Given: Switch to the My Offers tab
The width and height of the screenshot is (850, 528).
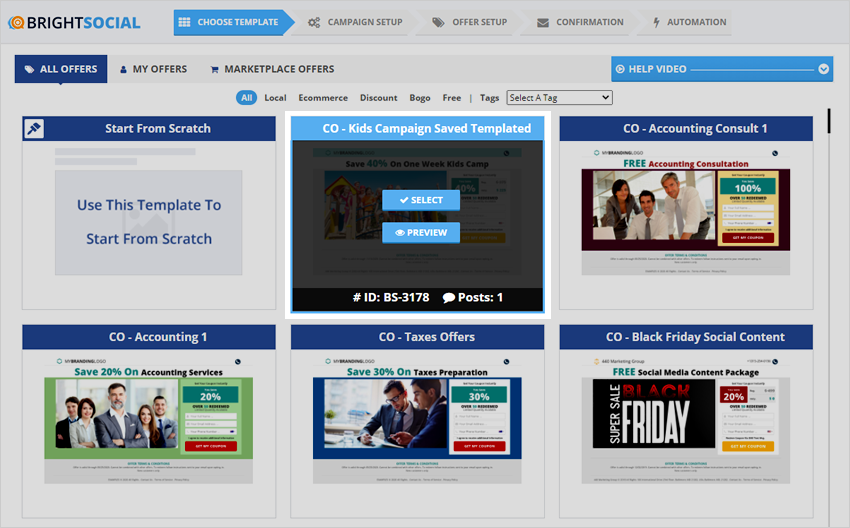Looking at the screenshot, I should tap(153, 69).
